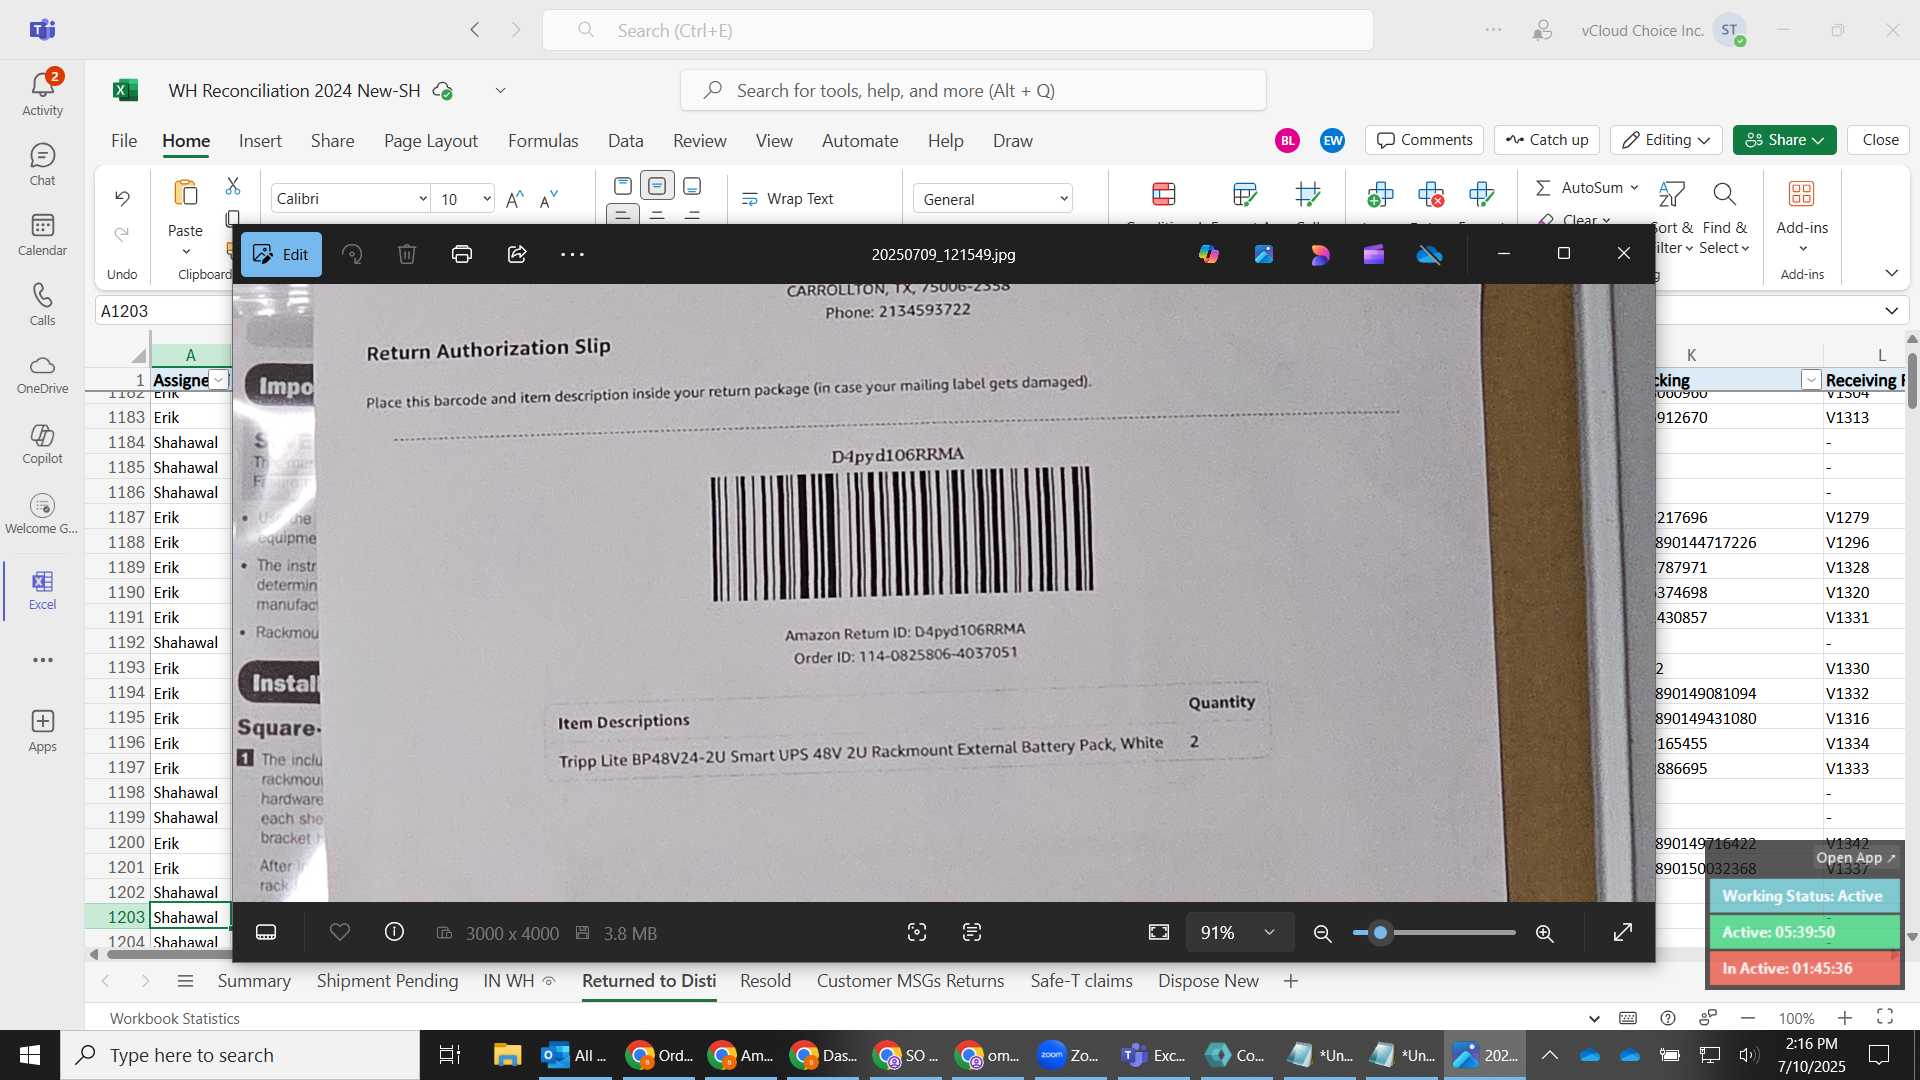Click the Photos Edit button
Image resolution: width=1920 pixels, height=1080 pixels.
(281, 254)
